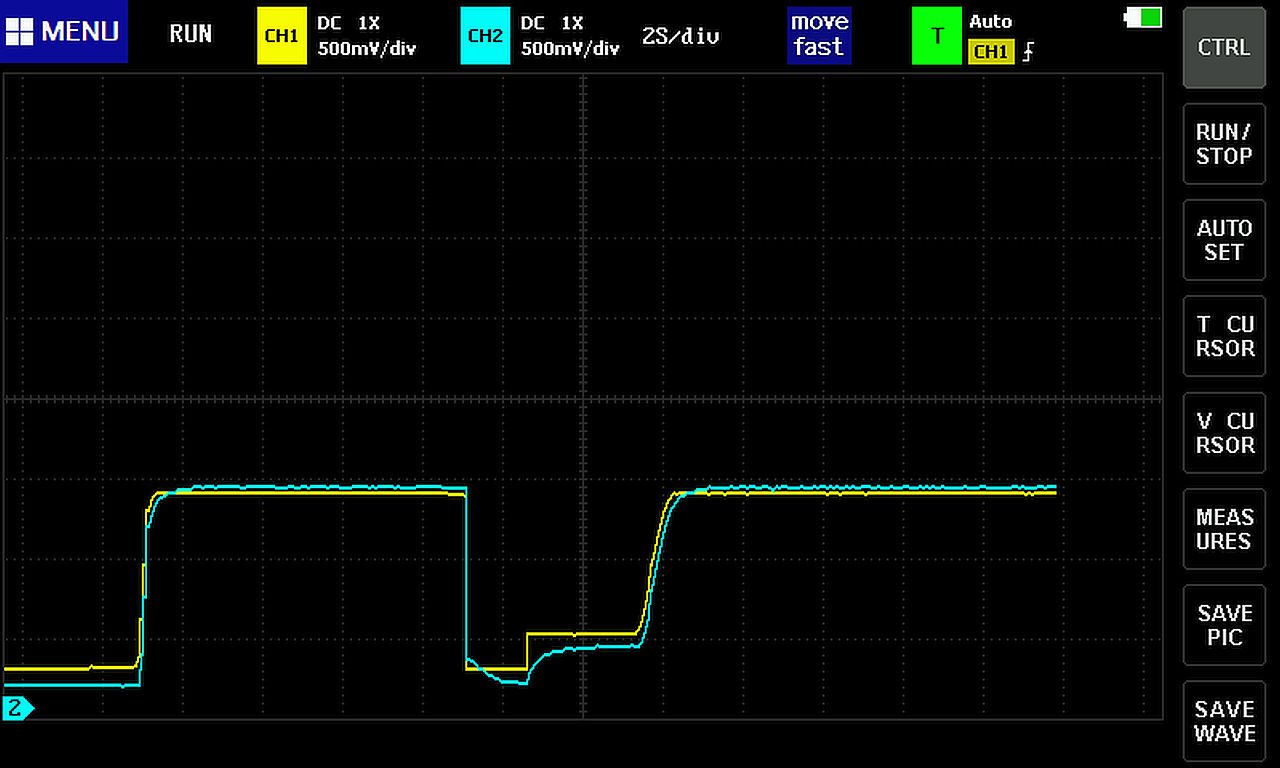The width and height of the screenshot is (1280, 768).
Task: Select the cyan CH2 channel box
Action: pos(485,36)
